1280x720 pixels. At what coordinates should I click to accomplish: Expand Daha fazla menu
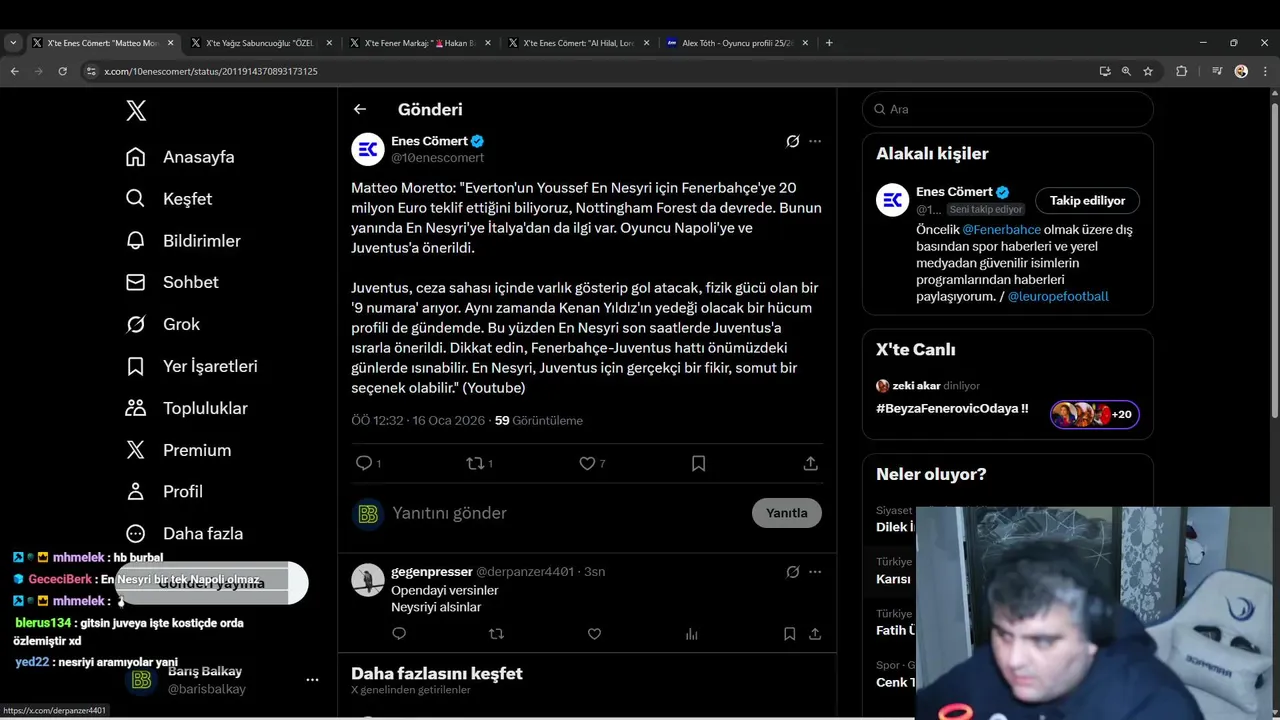coord(184,533)
